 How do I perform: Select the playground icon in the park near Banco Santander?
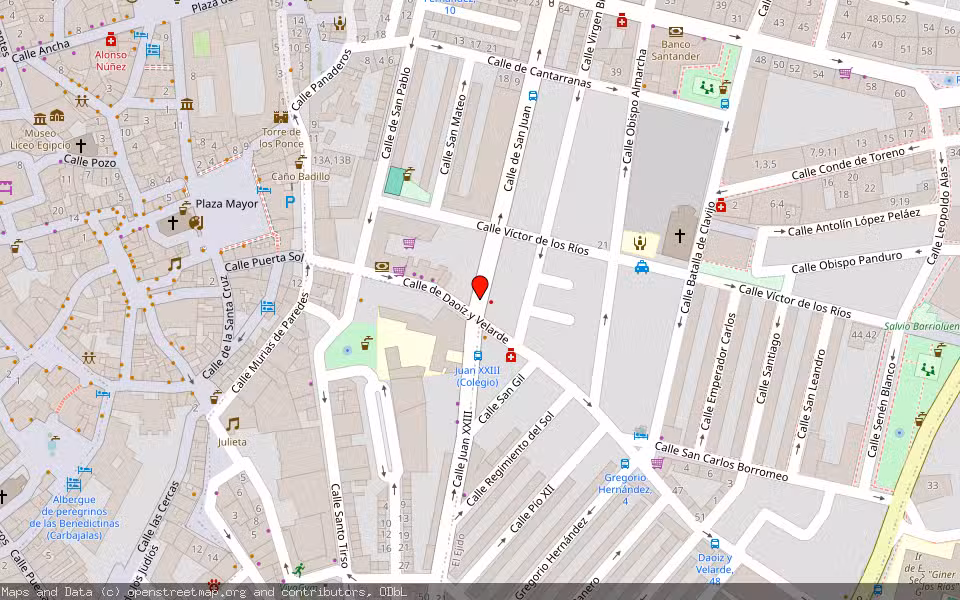[707, 88]
